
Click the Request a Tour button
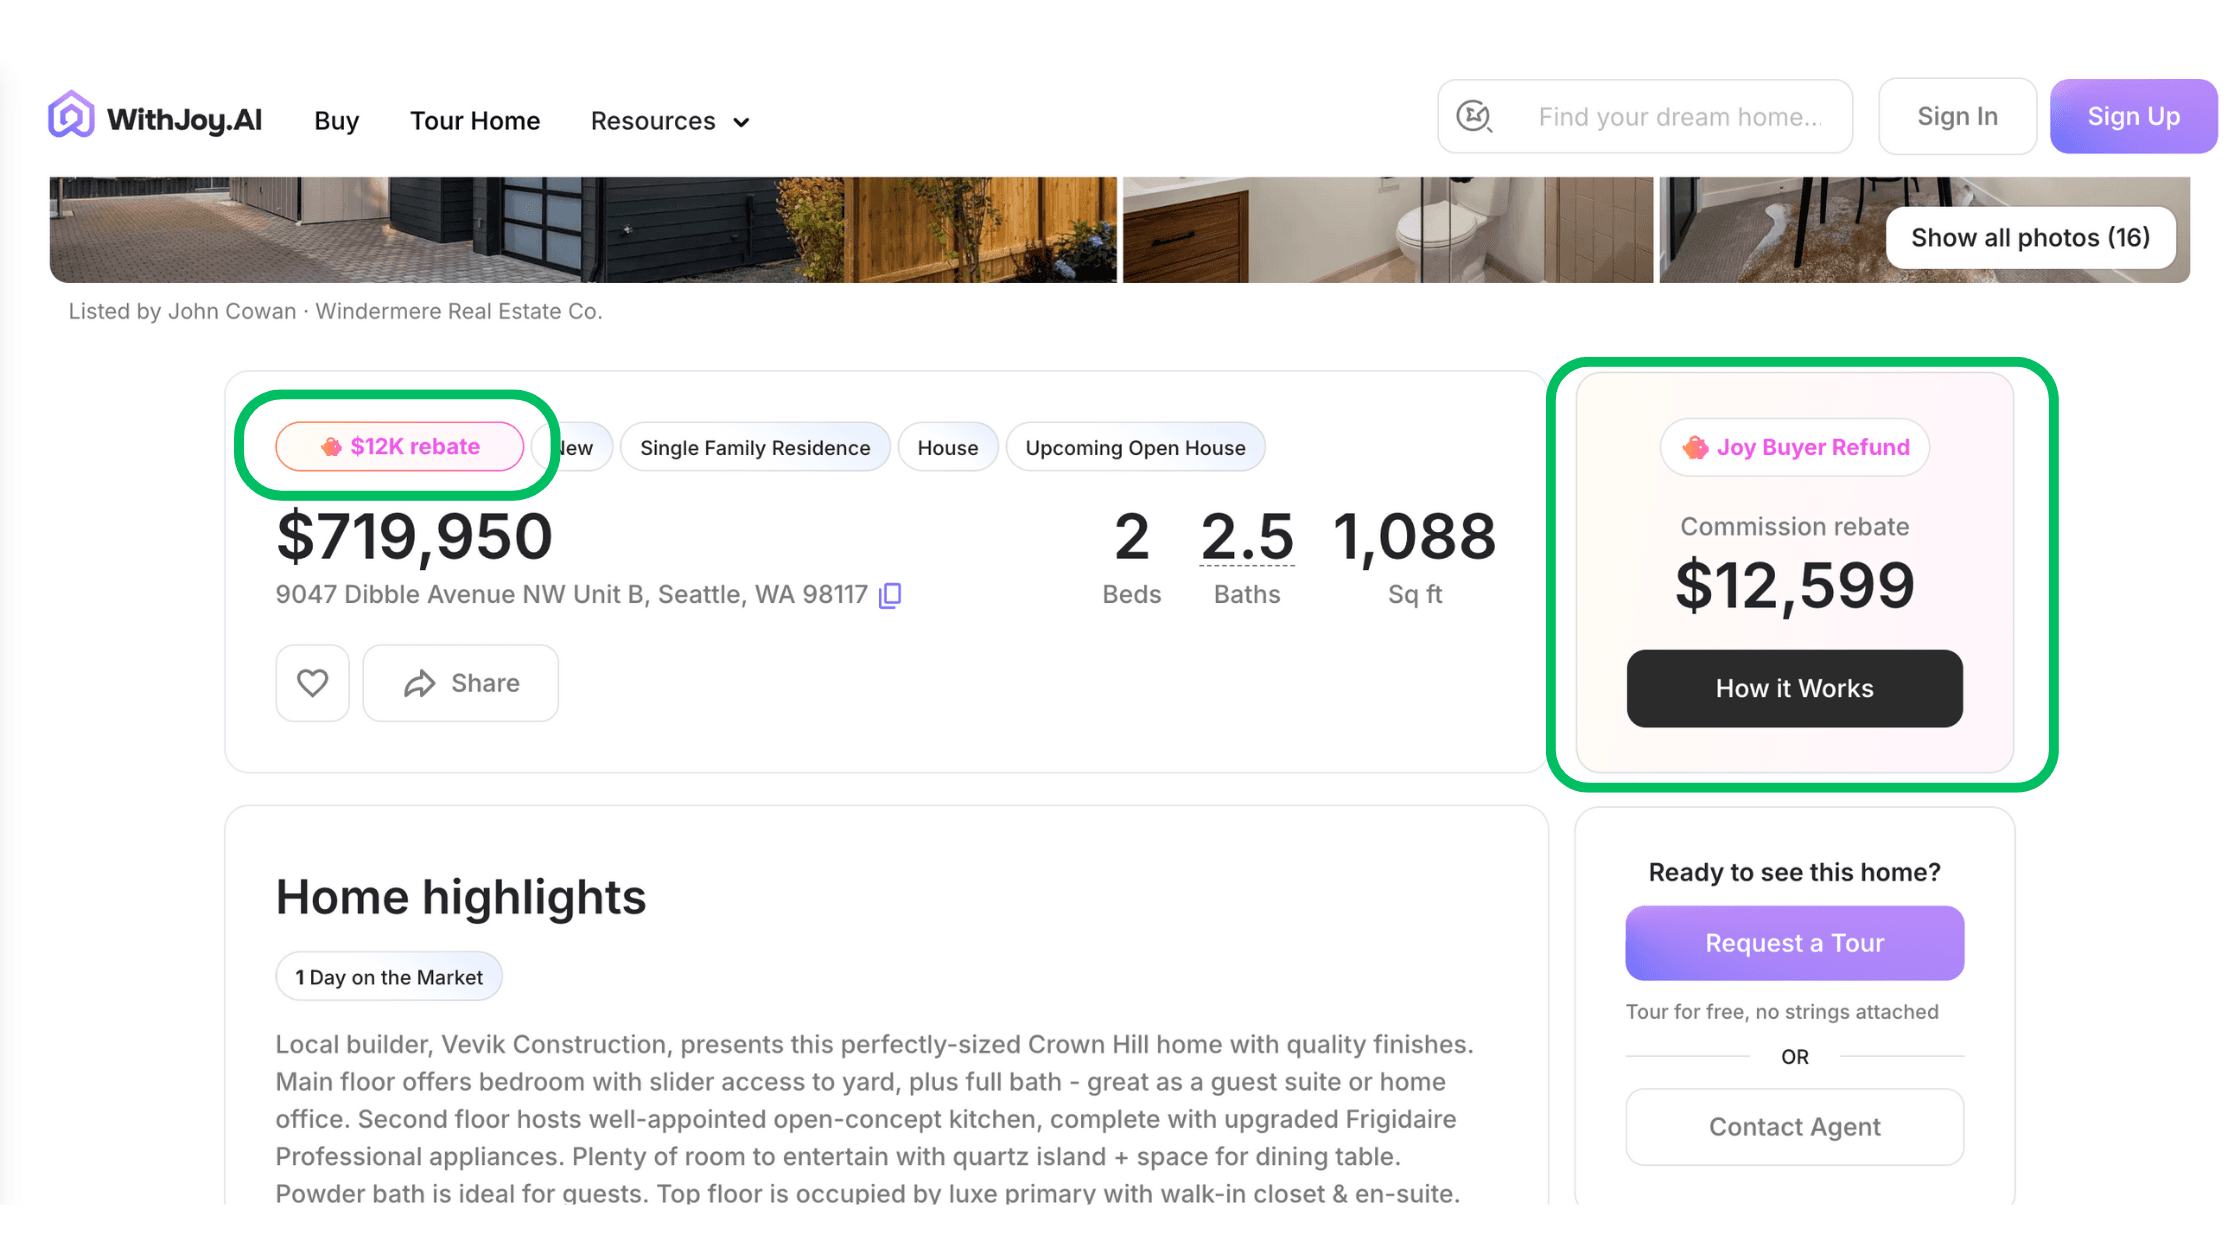(1794, 943)
